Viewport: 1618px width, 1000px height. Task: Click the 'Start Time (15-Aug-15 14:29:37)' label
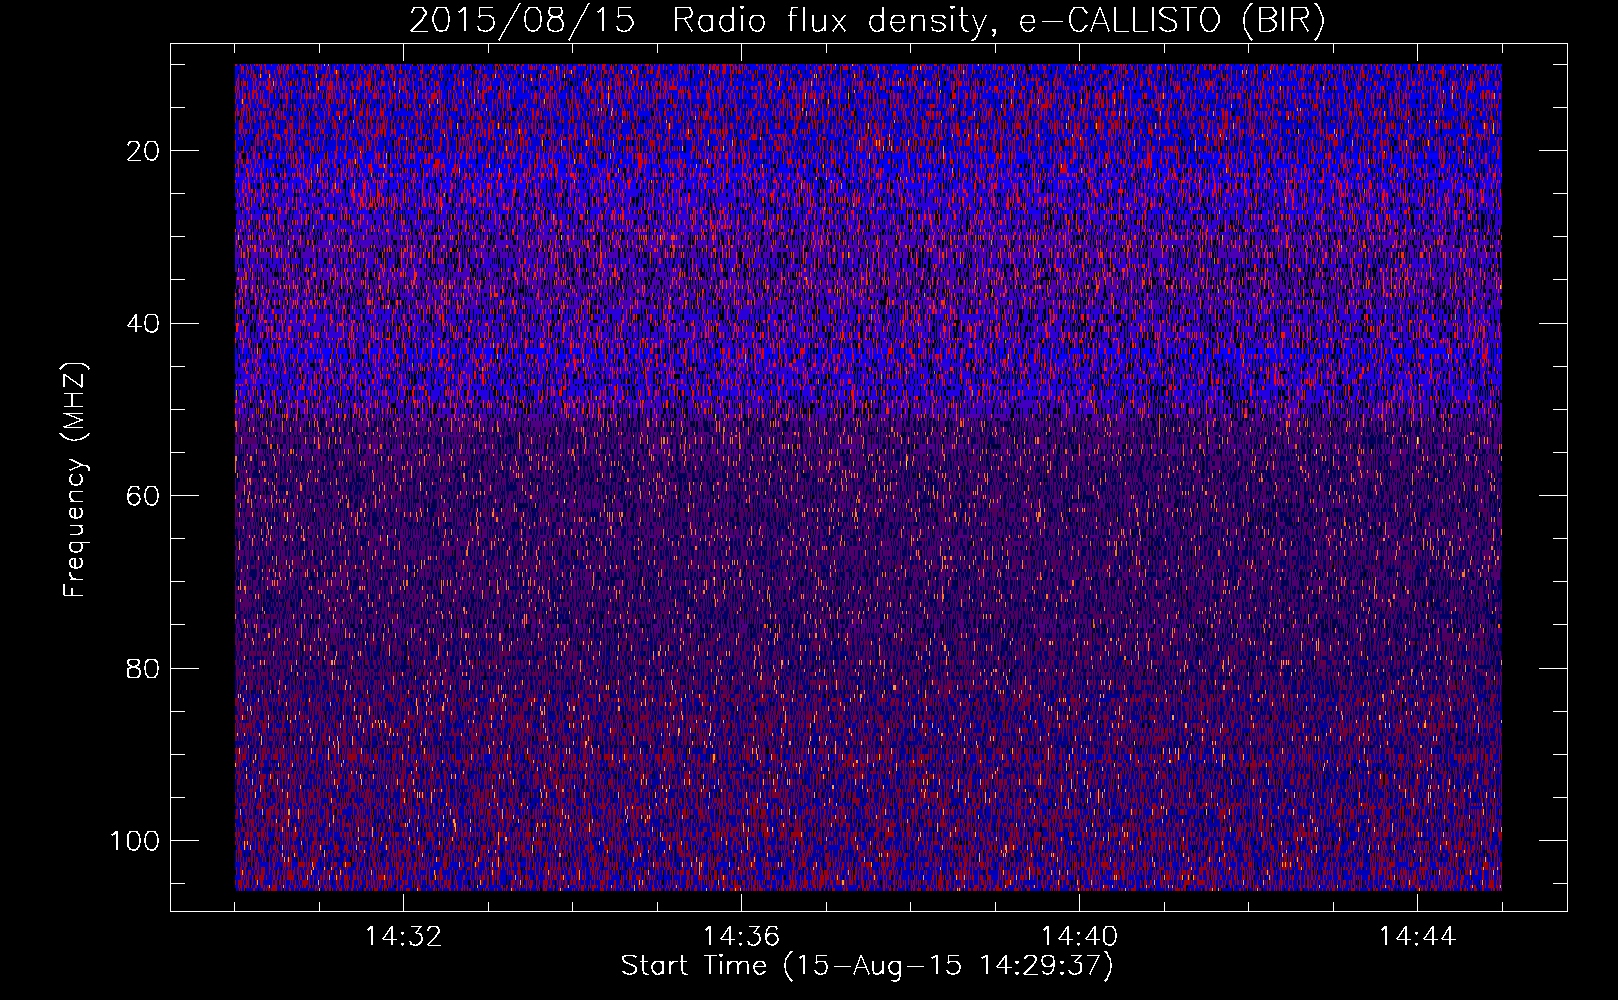coord(867,966)
